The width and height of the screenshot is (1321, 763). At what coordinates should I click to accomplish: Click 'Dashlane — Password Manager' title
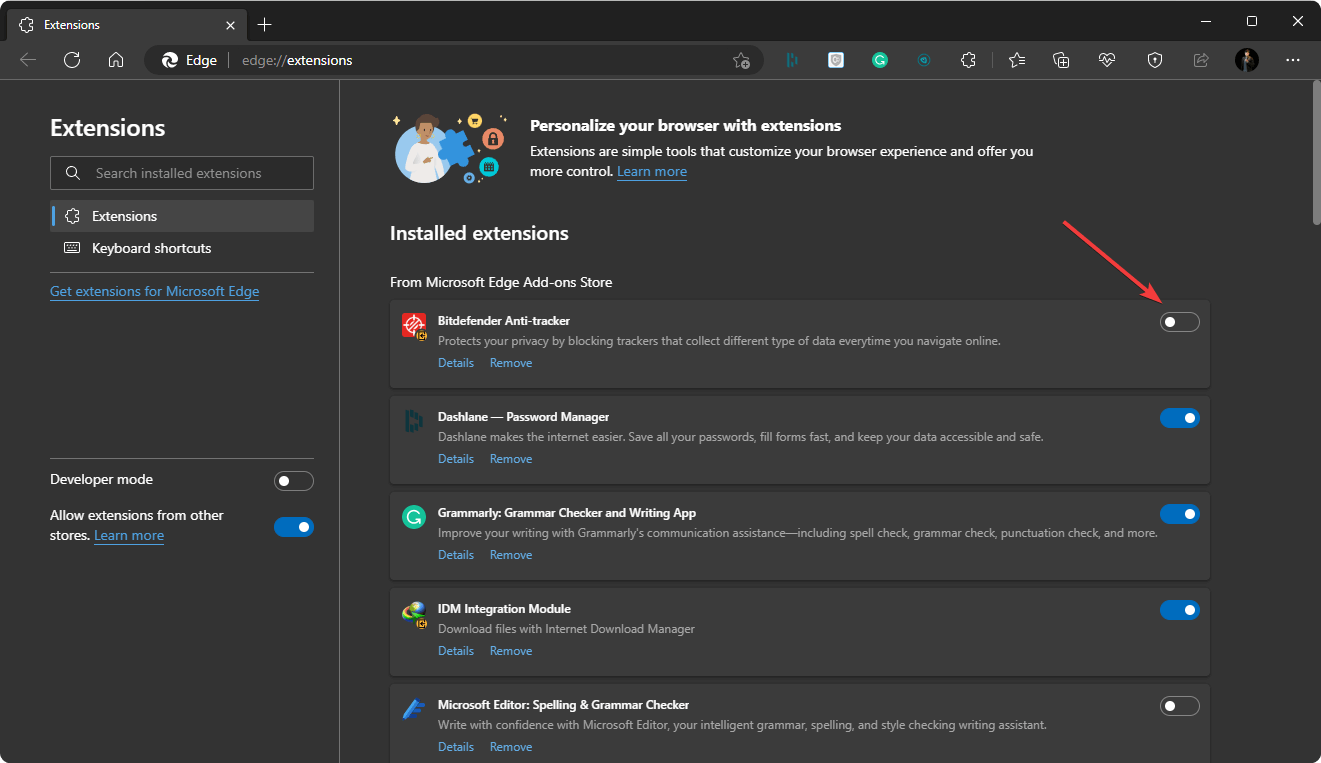tap(523, 417)
